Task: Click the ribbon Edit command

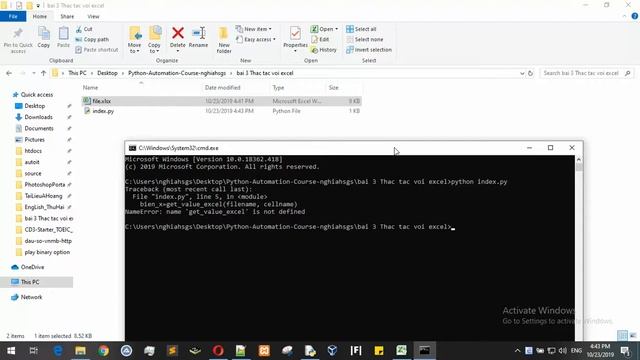Action: tap(320, 40)
